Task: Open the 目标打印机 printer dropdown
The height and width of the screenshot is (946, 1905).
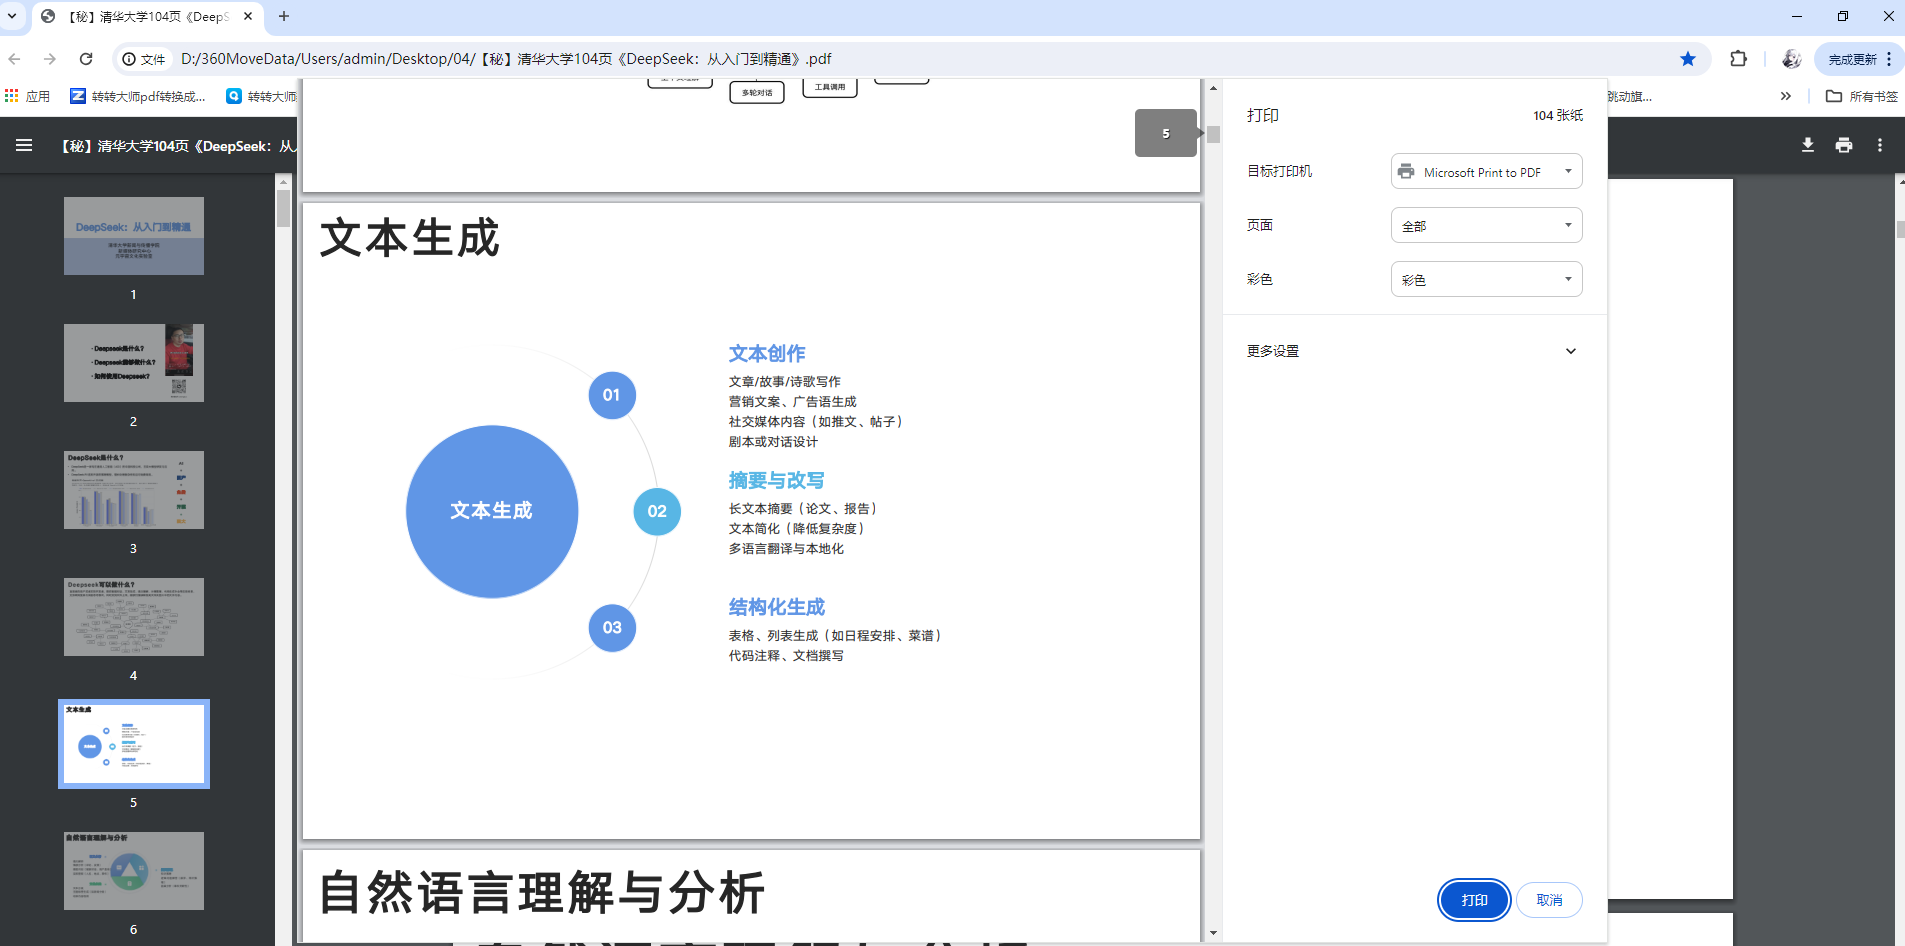Action: [1486, 171]
